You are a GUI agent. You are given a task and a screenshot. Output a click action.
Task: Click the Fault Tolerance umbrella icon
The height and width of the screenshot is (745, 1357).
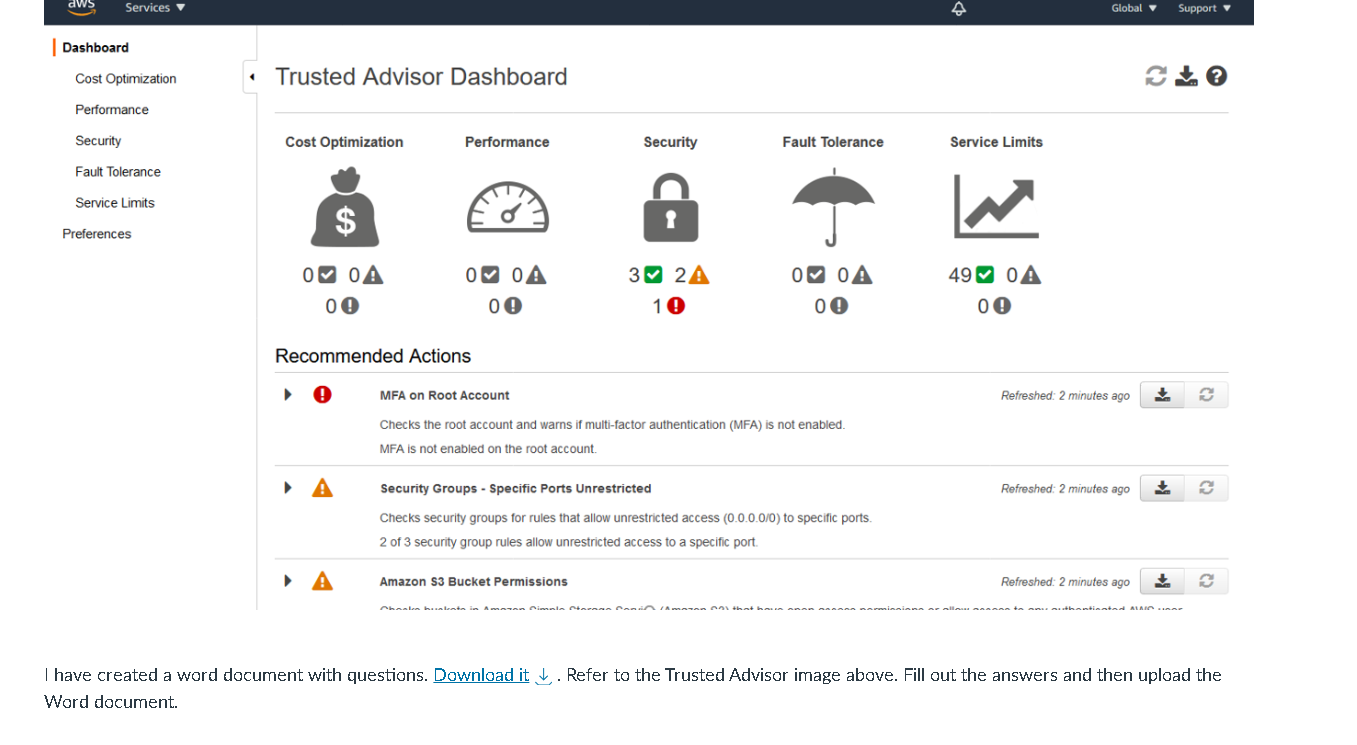(833, 207)
